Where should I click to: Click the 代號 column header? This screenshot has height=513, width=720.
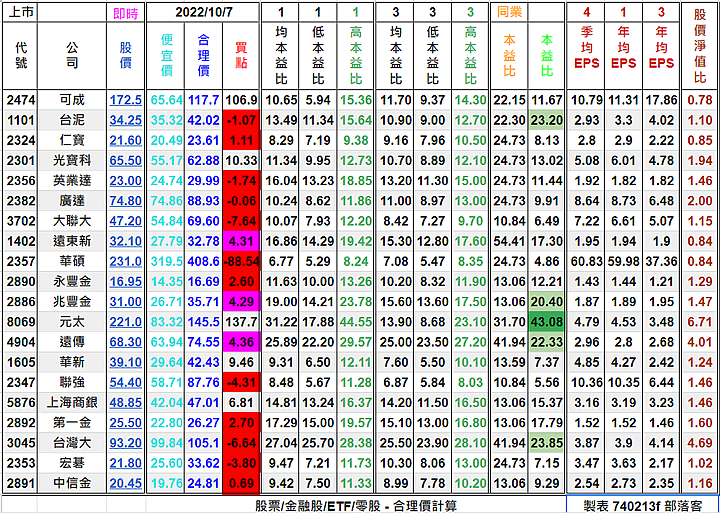21,55
